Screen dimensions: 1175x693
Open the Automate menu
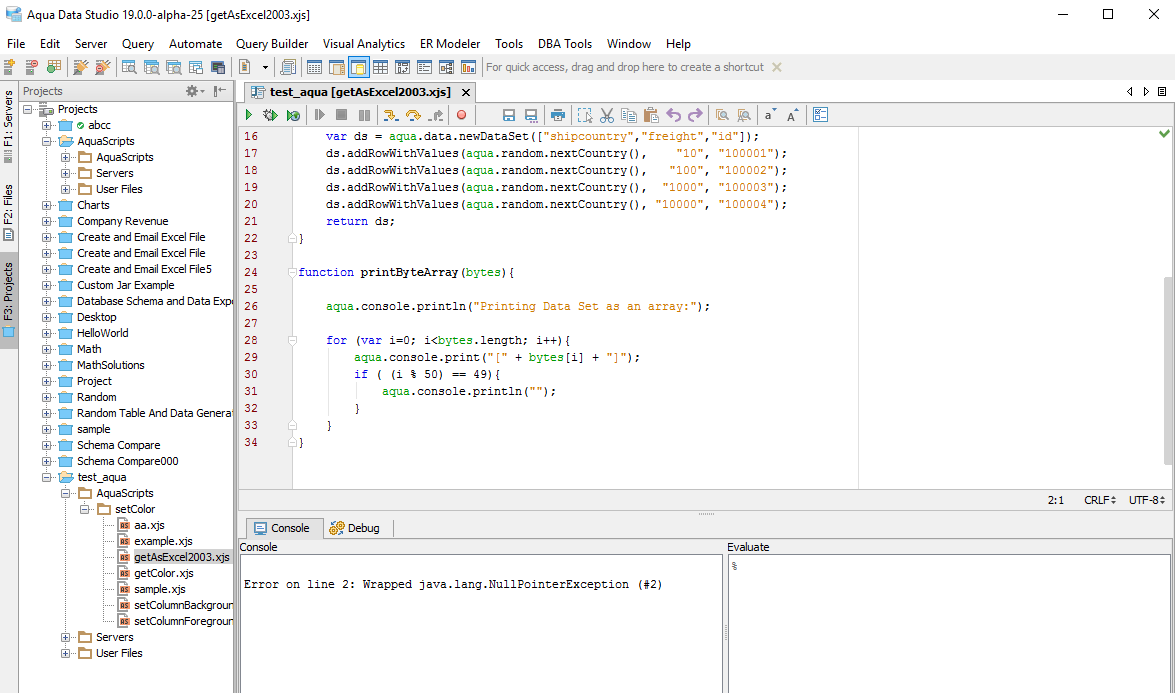196,44
